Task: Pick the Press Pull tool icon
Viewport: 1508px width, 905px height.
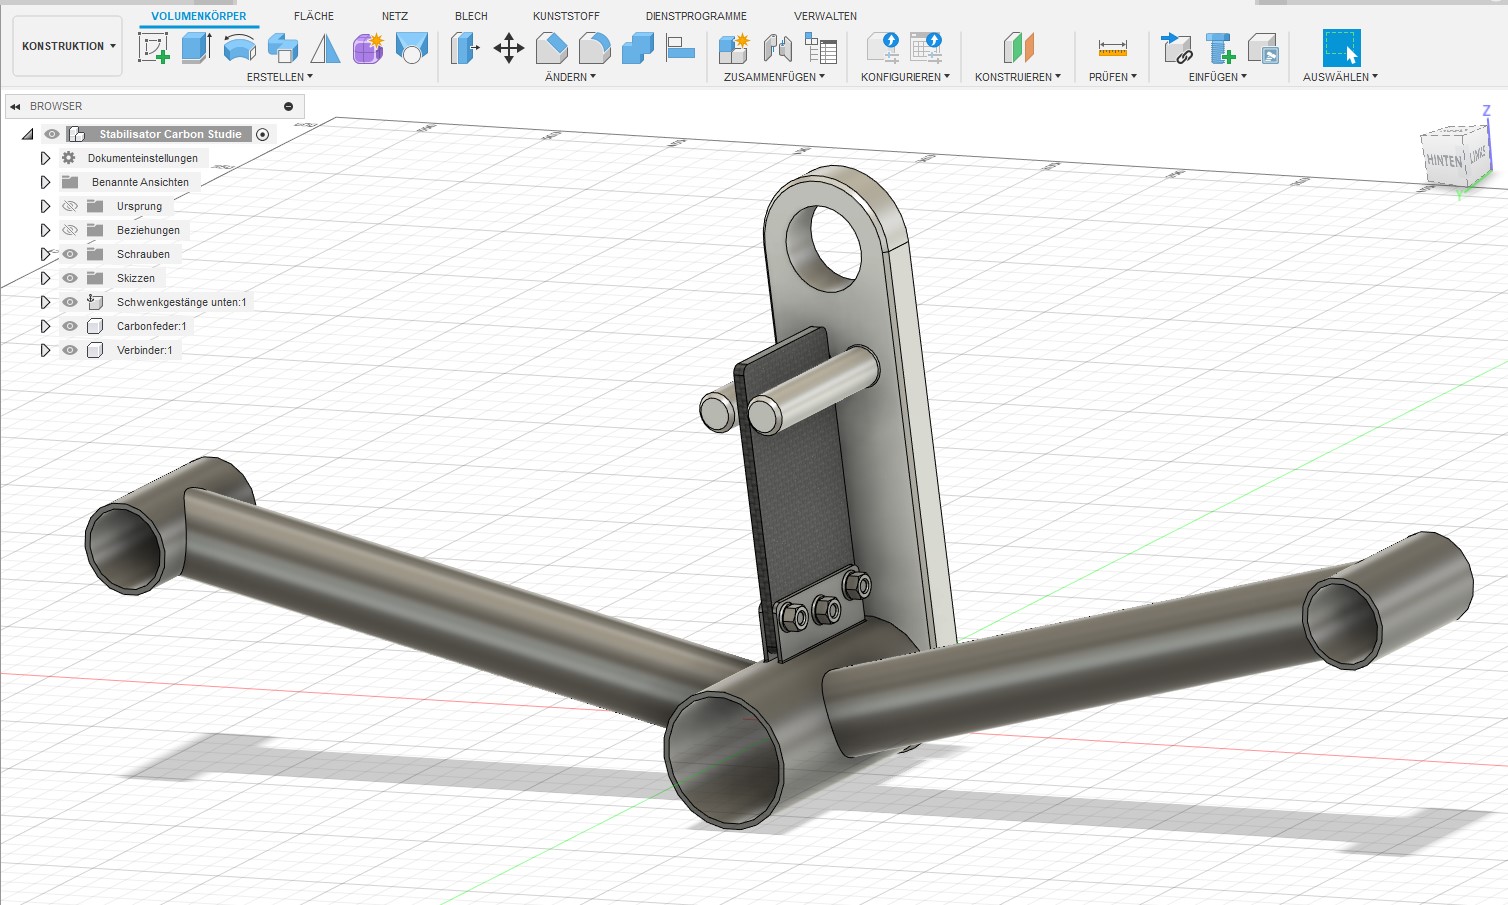Action: (465, 48)
